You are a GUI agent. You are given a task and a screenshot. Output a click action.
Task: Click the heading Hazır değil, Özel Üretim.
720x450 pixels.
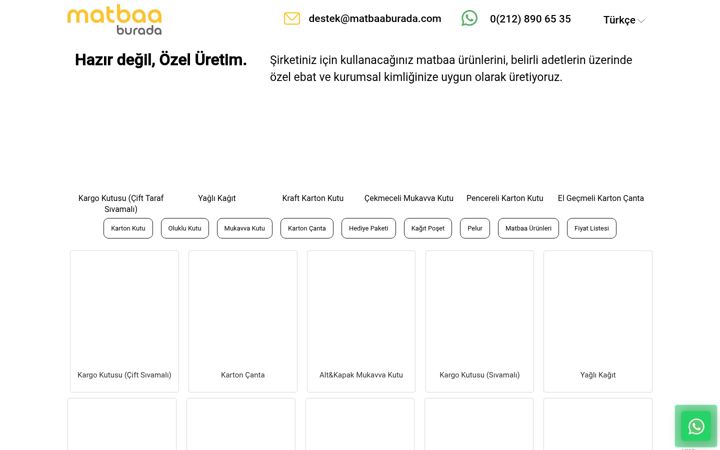click(x=161, y=60)
